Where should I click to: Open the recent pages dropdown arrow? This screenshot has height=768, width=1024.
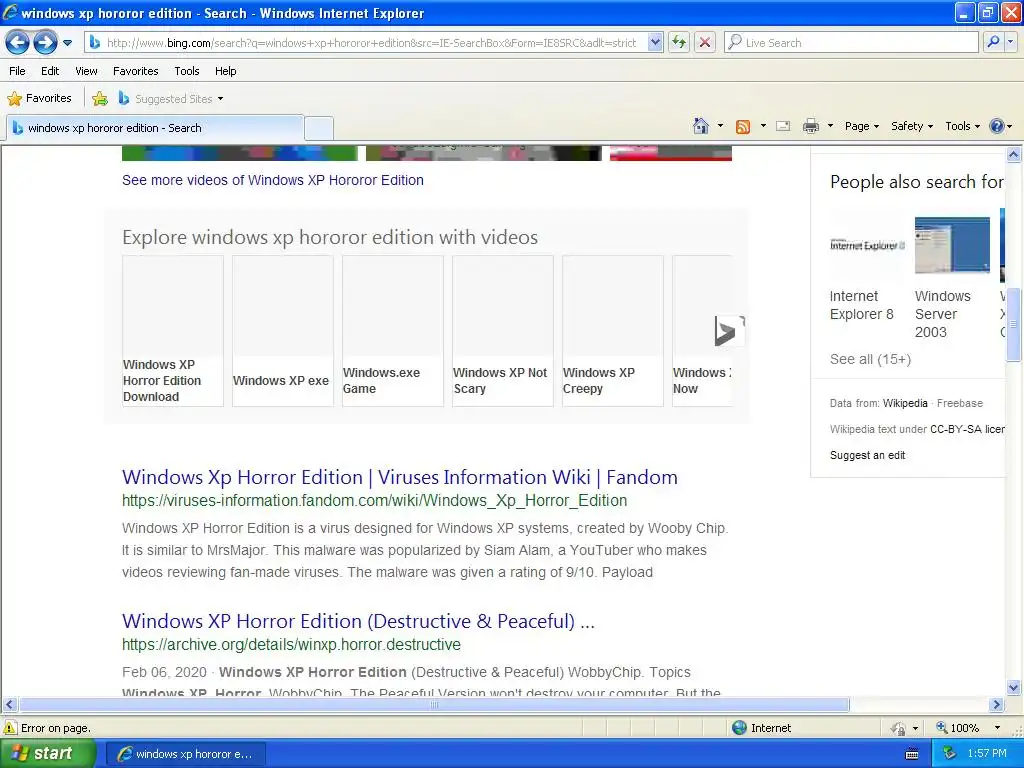tap(67, 43)
